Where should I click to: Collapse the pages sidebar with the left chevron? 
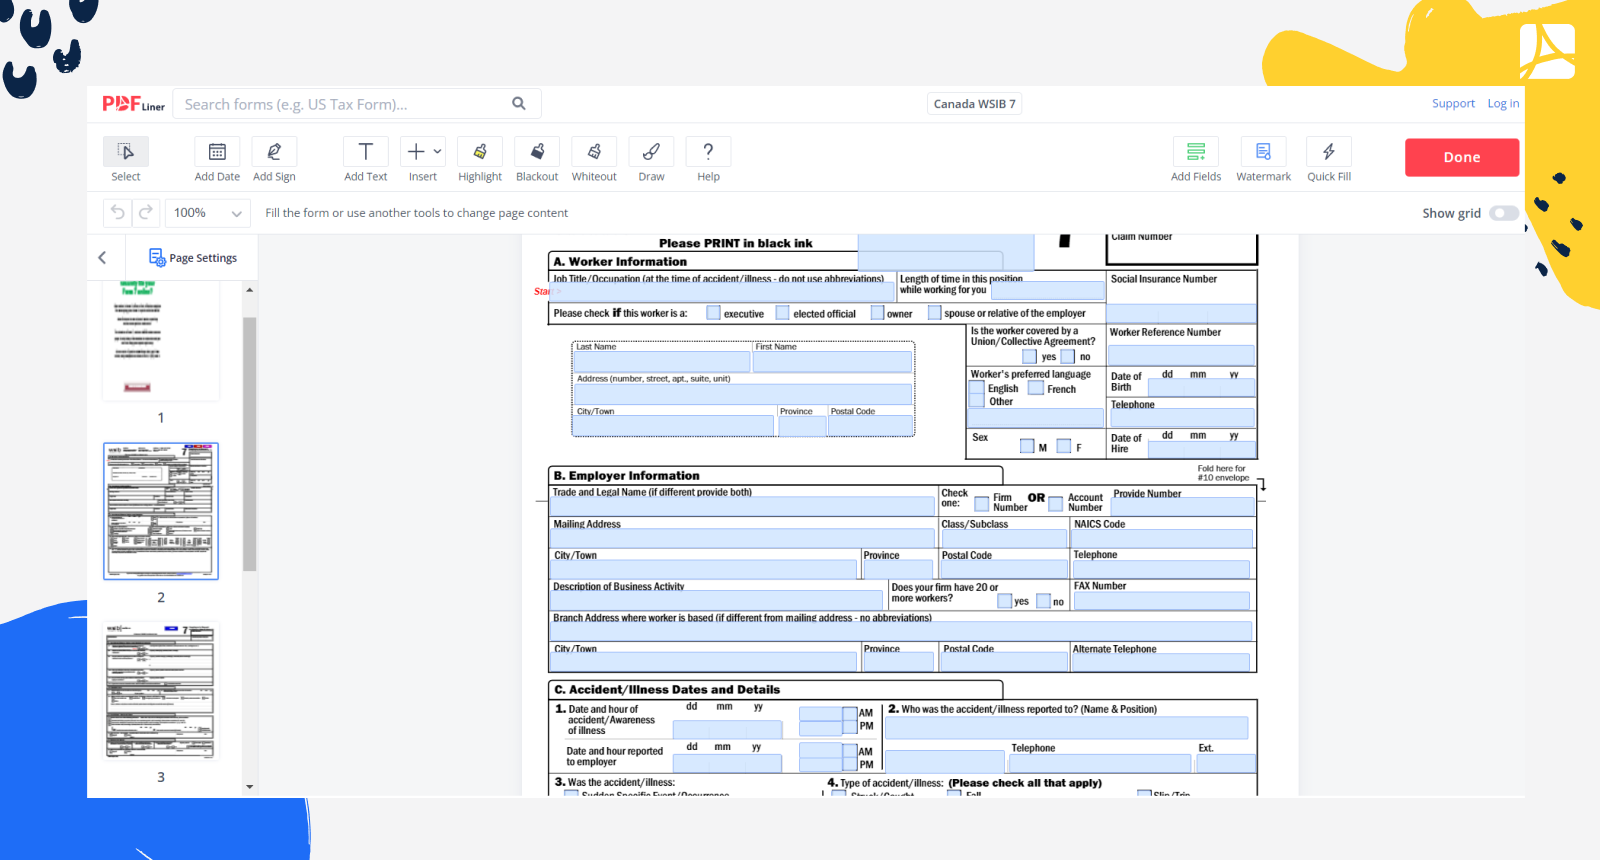pos(102,258)
